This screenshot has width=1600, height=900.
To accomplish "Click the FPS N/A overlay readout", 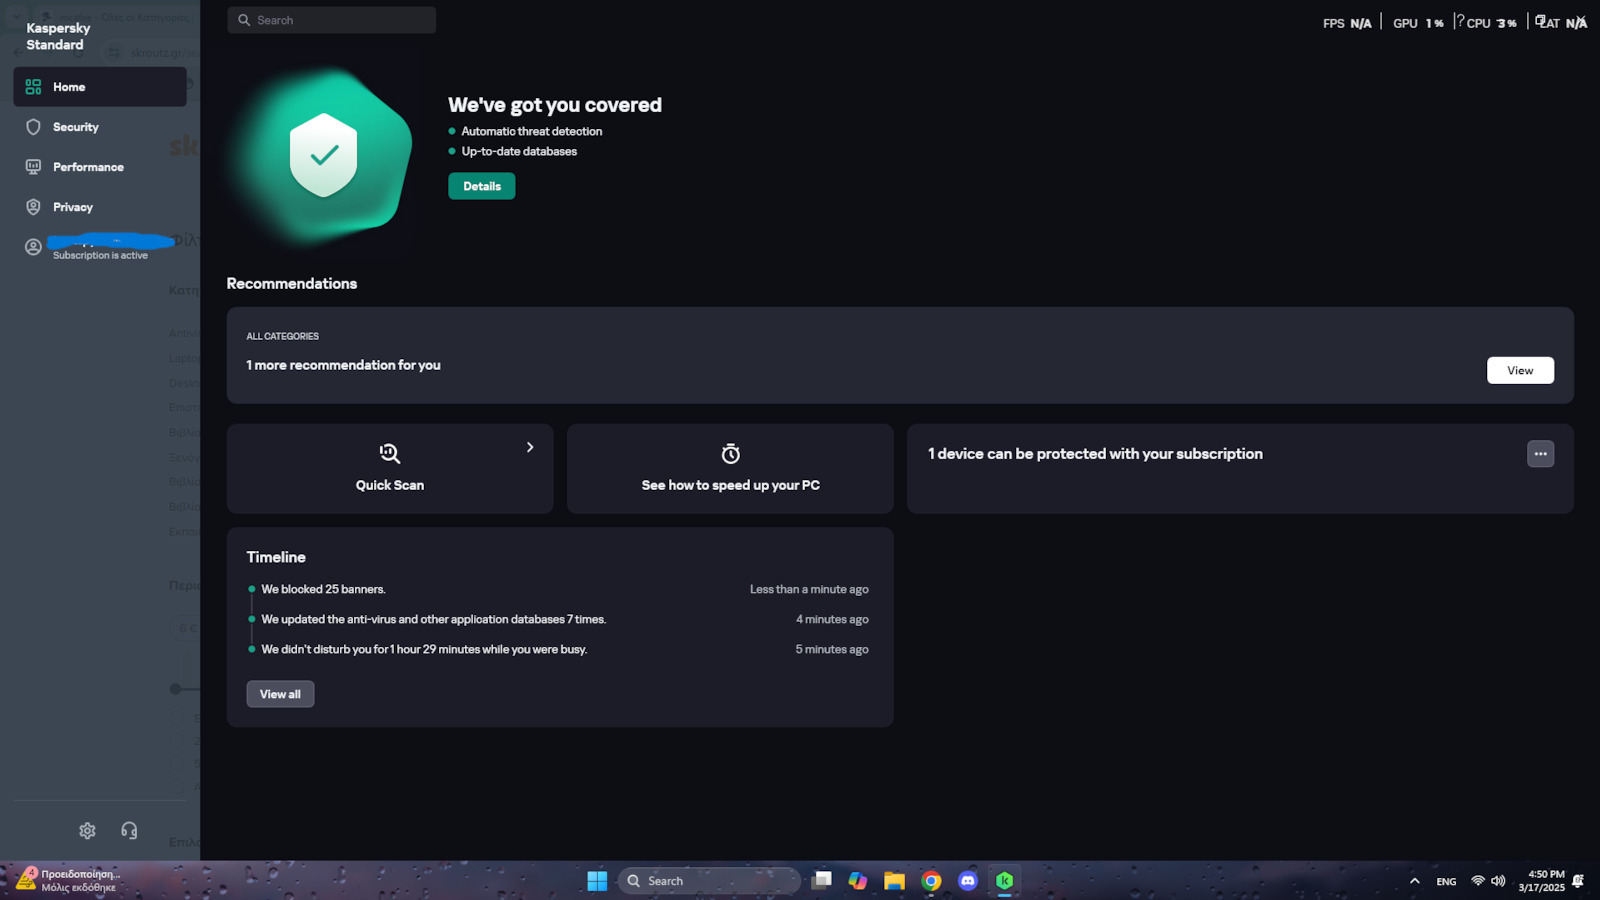I will pos(1346,23).
